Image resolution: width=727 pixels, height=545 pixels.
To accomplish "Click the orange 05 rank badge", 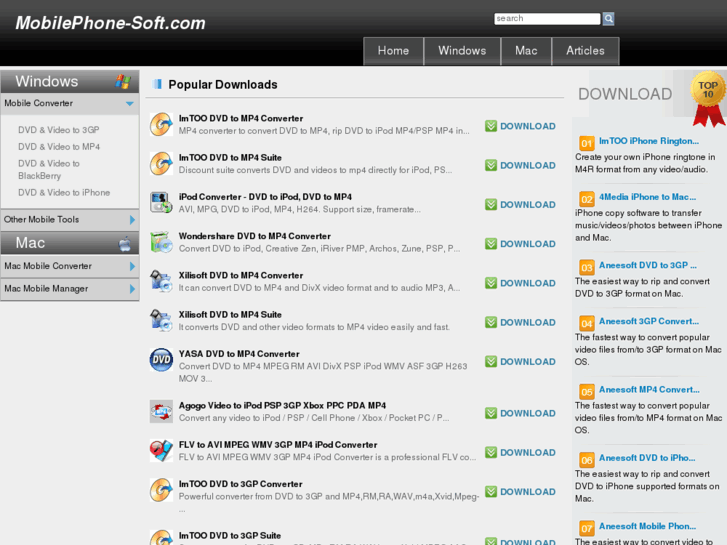I will (x=587, y=391).
